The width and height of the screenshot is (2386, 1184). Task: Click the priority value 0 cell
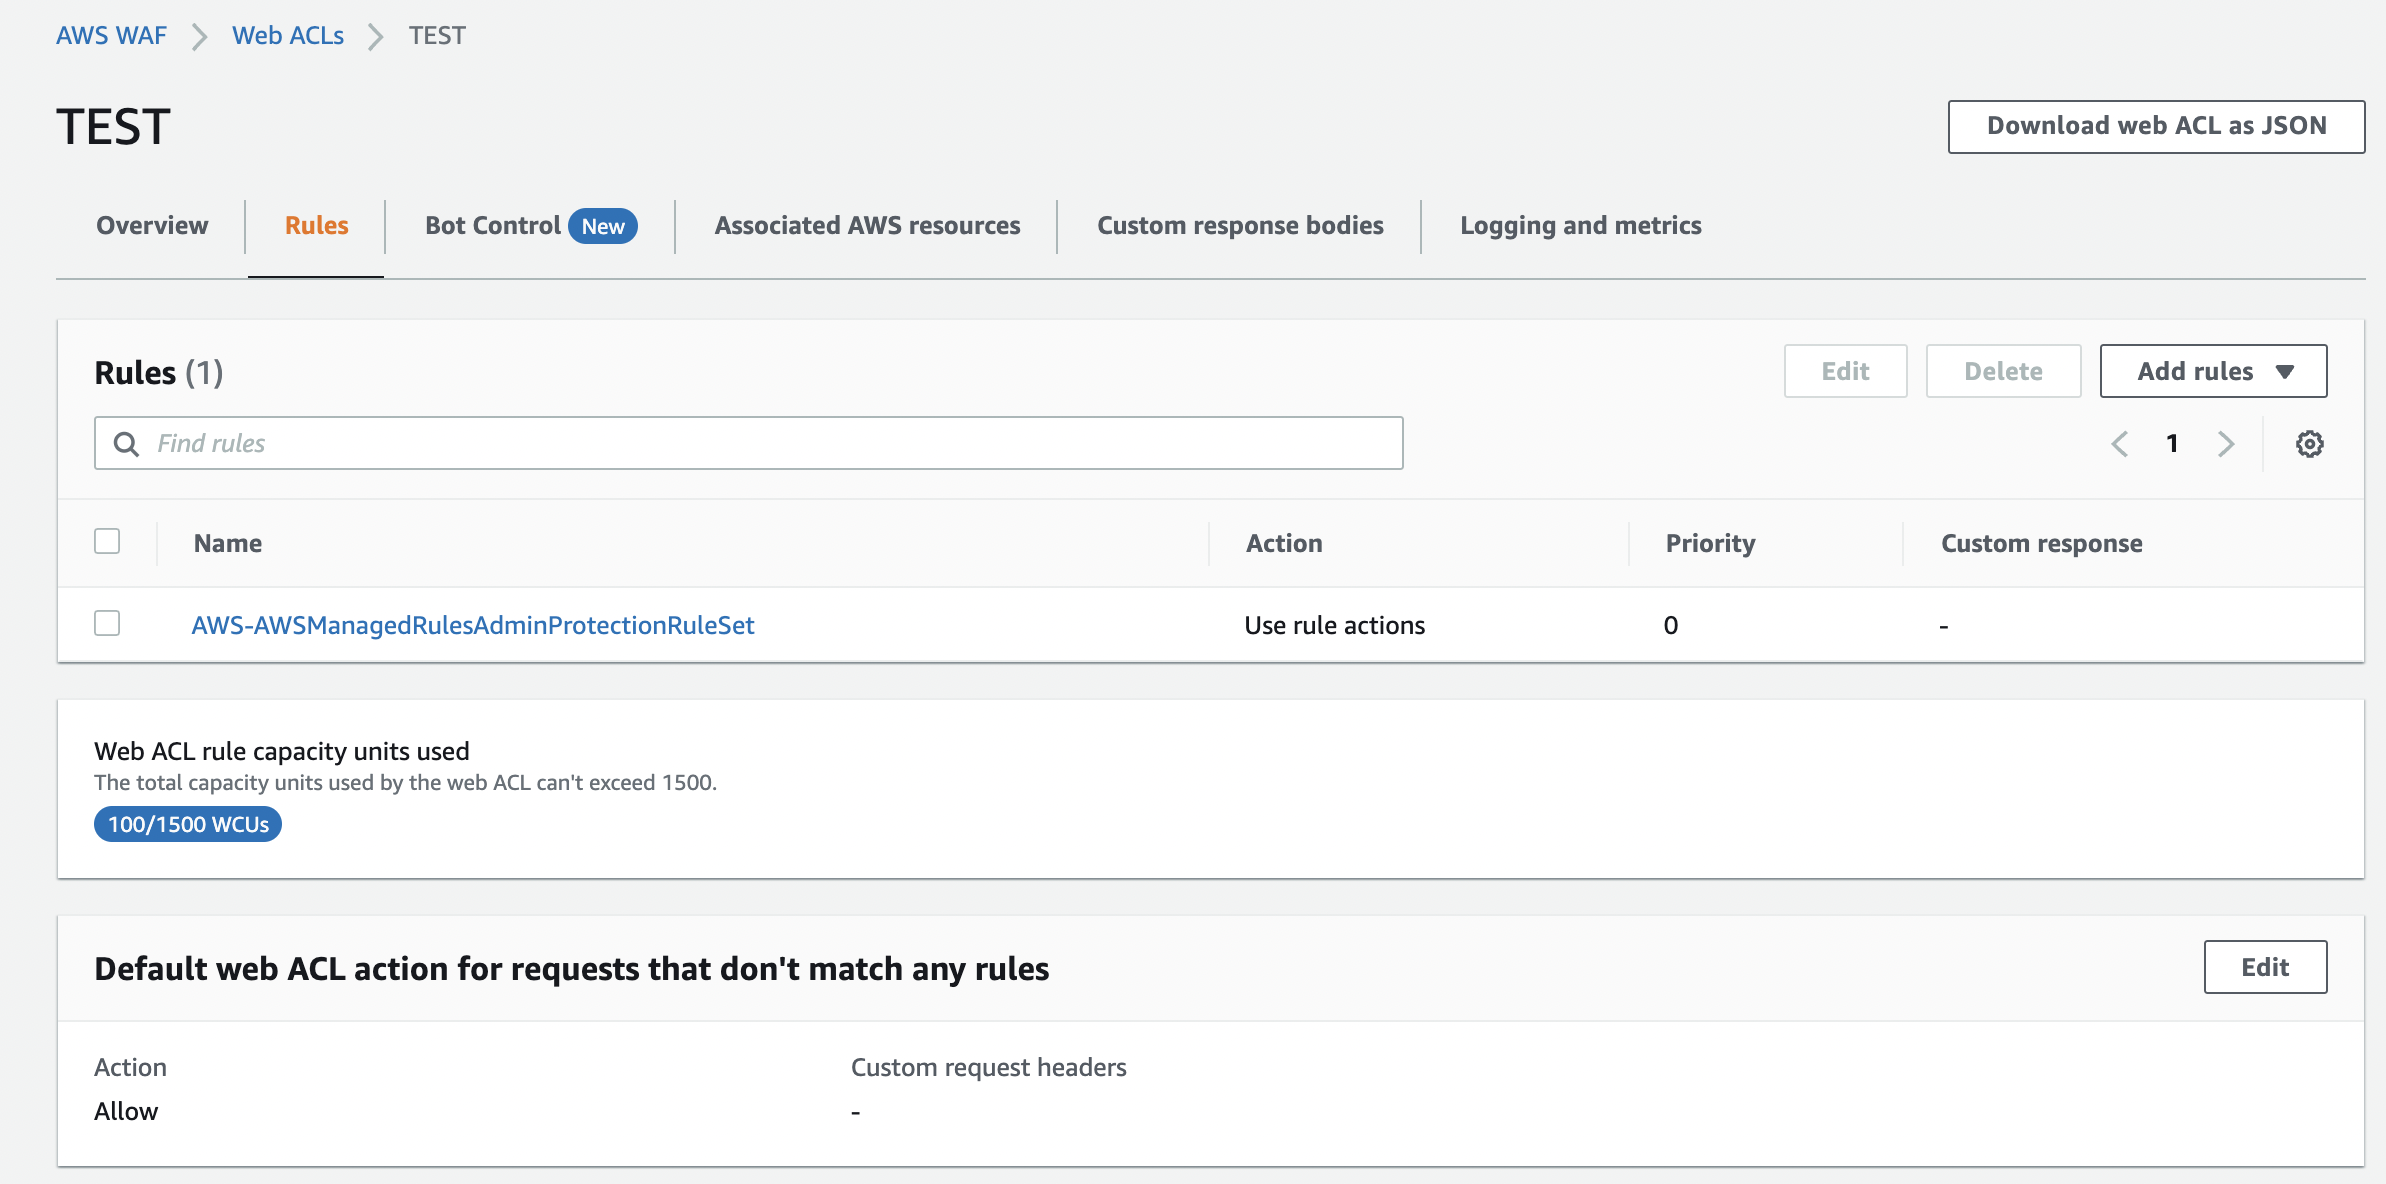[x=1671, y=625]
